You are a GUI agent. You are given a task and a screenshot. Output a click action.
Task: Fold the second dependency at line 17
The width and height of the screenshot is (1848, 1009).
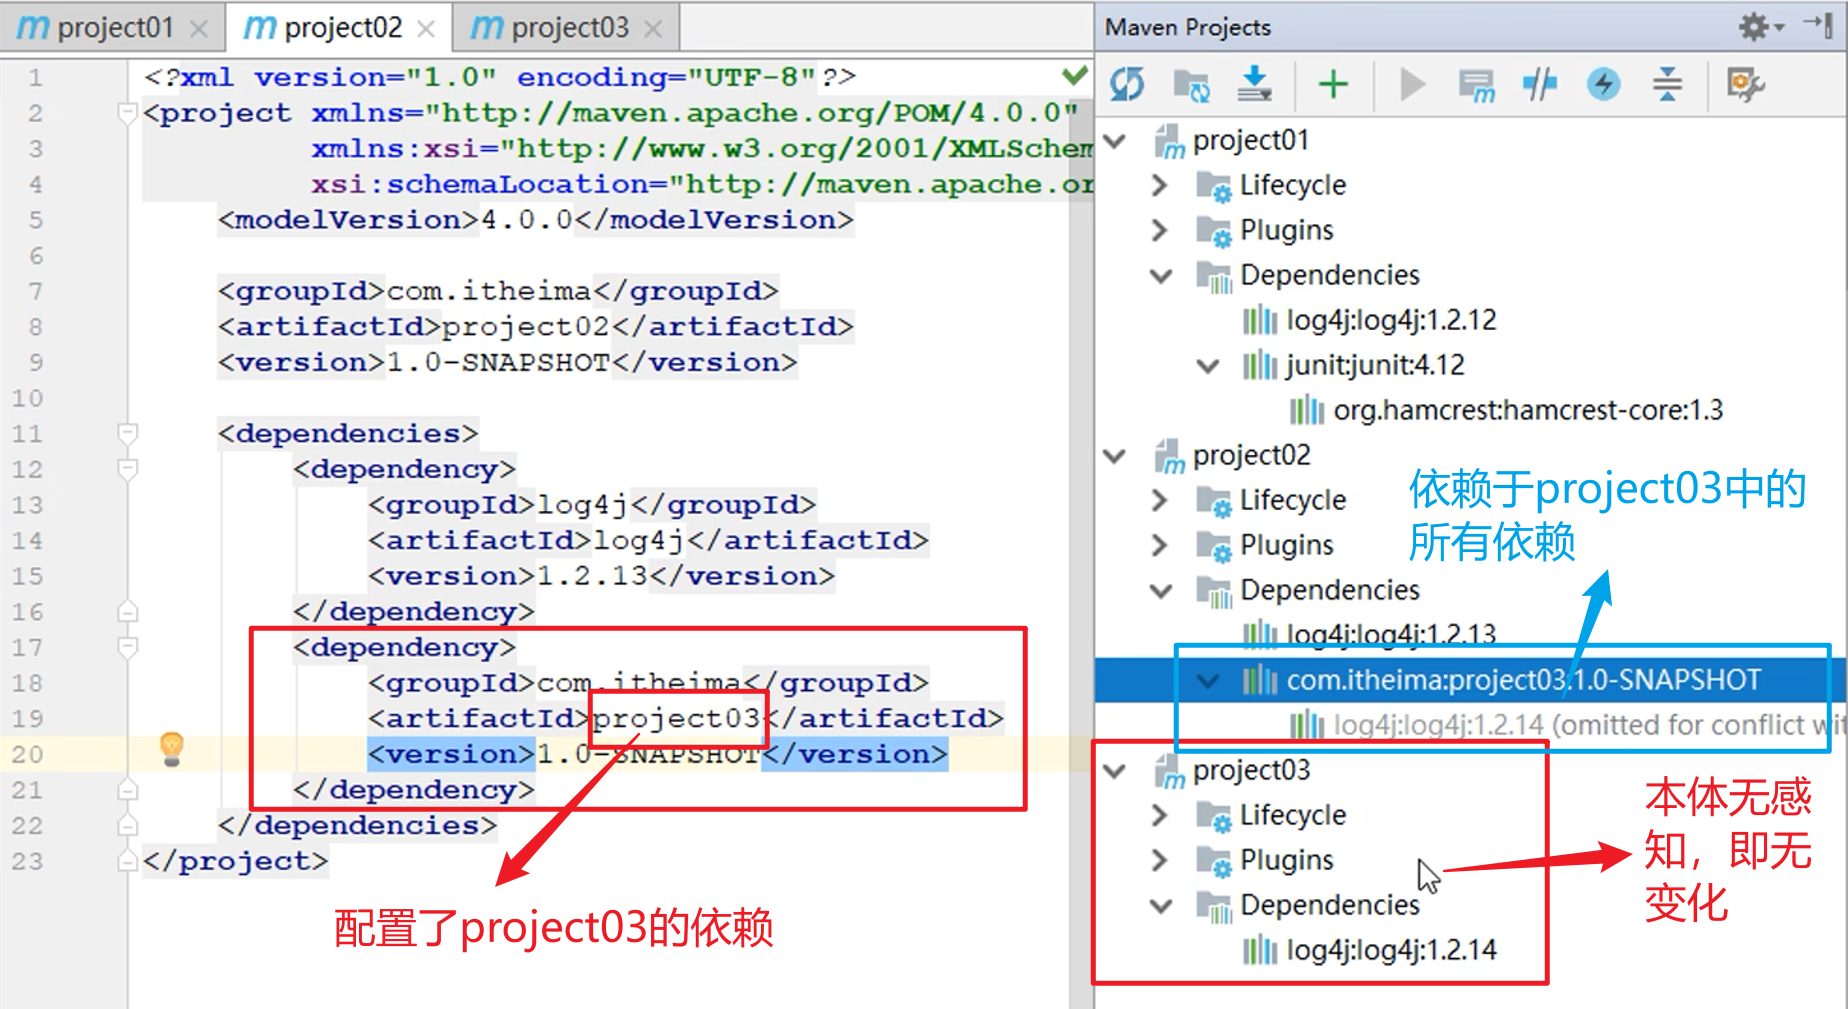click(x=127, y=647)
